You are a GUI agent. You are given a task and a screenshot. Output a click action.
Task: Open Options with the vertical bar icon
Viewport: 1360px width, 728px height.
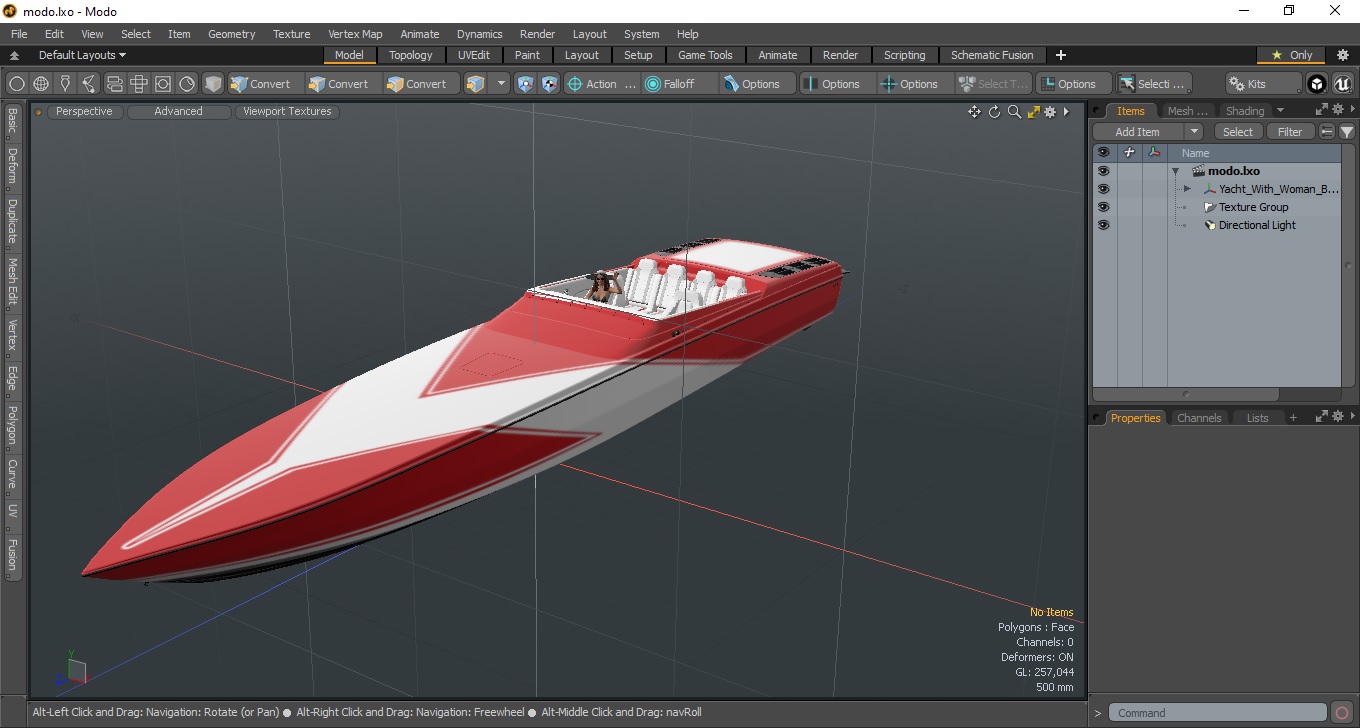[837, 84]
